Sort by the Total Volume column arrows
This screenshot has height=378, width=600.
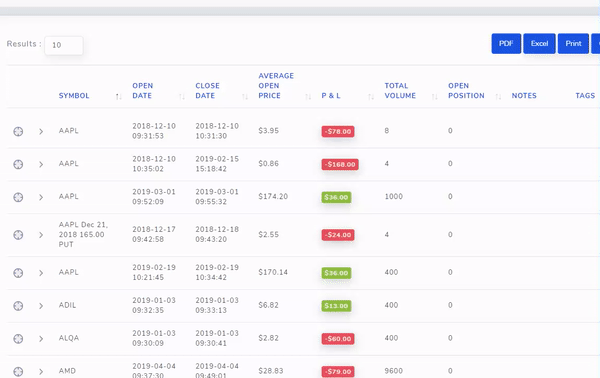pyautogui.click(x=434, y=96)
